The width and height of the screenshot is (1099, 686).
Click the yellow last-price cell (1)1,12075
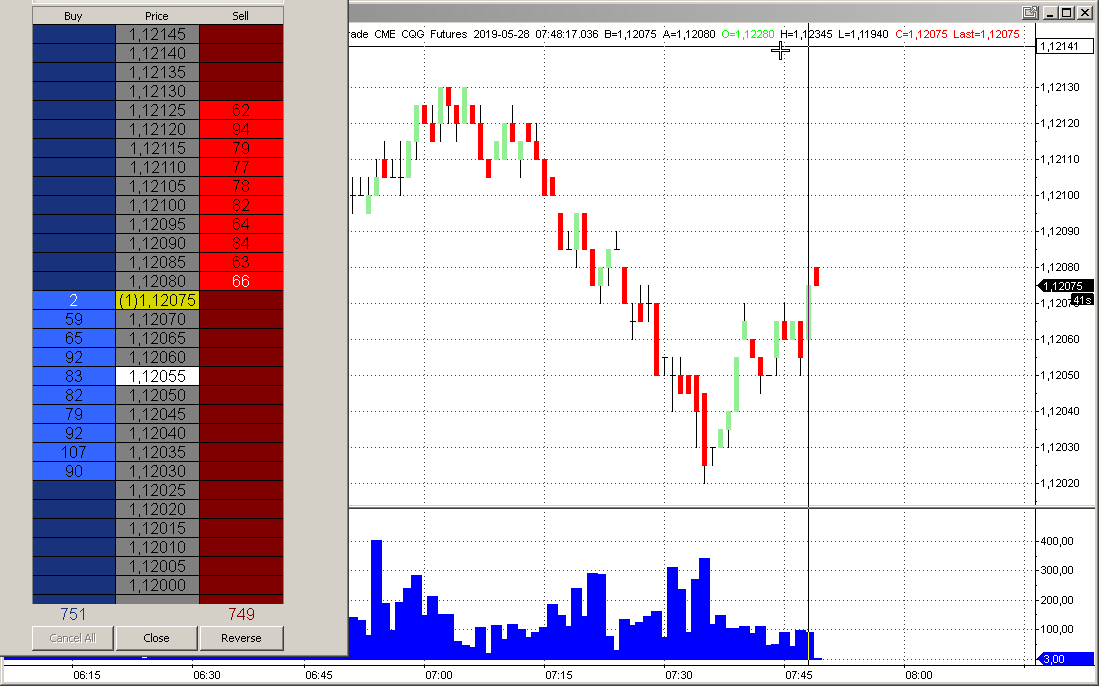(157, 301)
